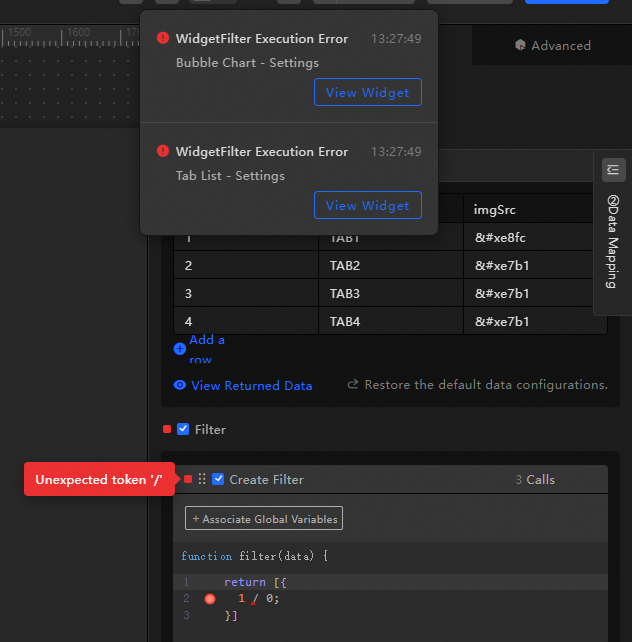
Task: Select imgSrc cell in TAB4 row
Action: (535, 321)
